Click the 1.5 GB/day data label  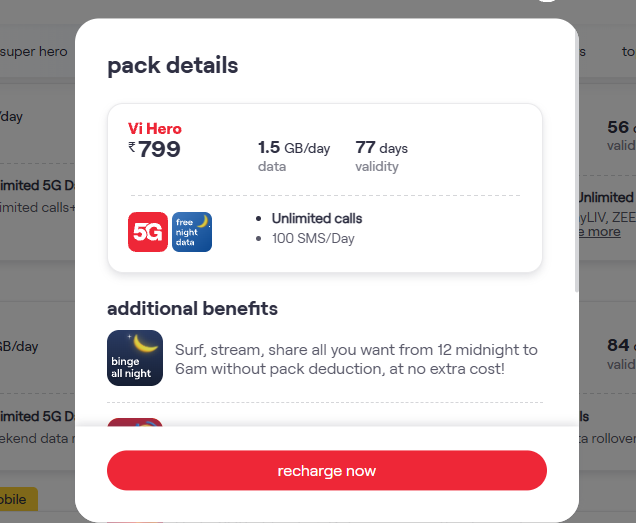293,148
